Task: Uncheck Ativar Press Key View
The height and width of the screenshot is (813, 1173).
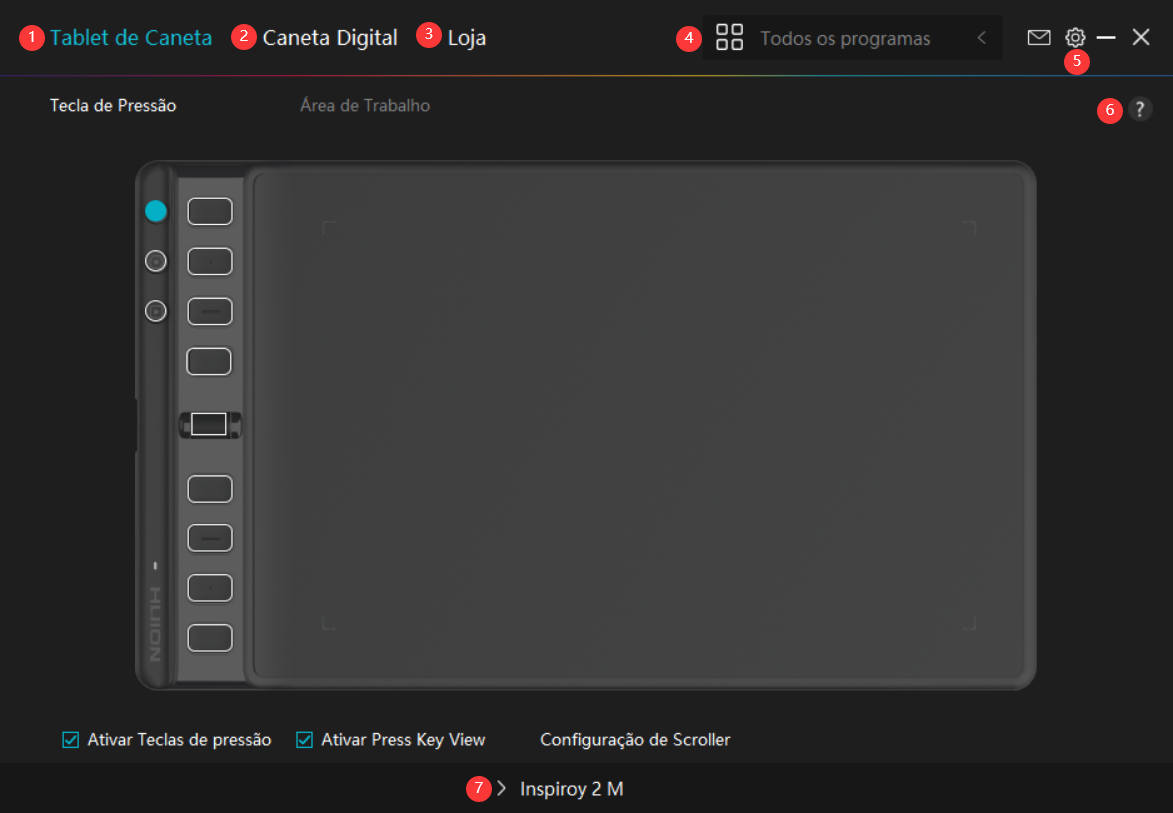Action: (305, 740)
